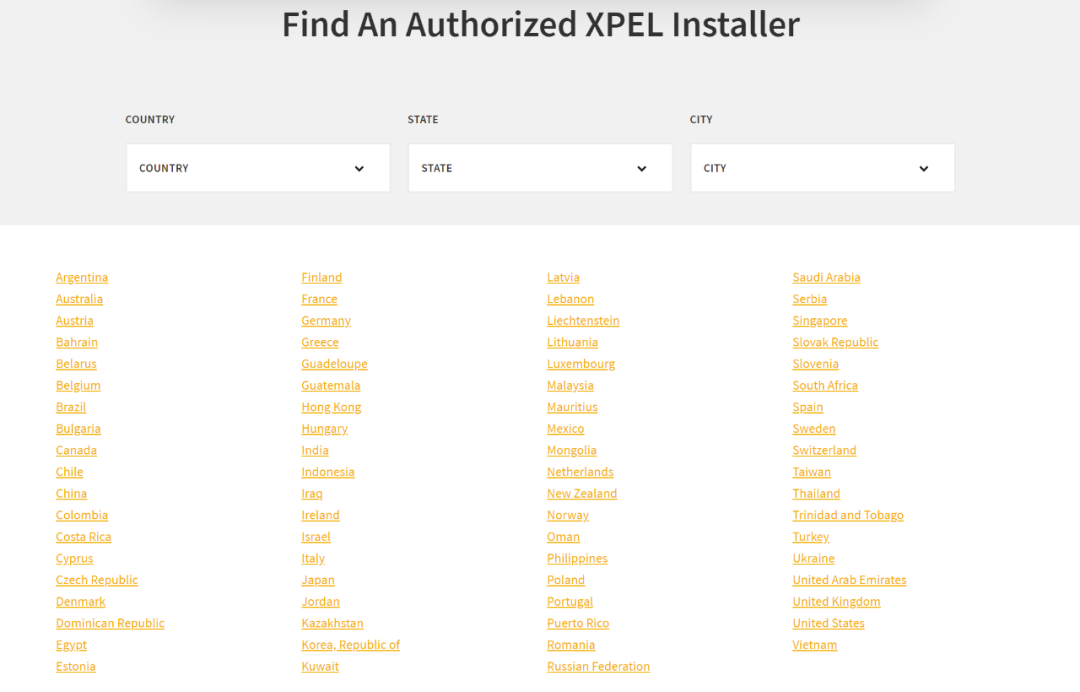Click the Colombia link
This screenshot has width=1080, height=692.
(x=82, y=515)
